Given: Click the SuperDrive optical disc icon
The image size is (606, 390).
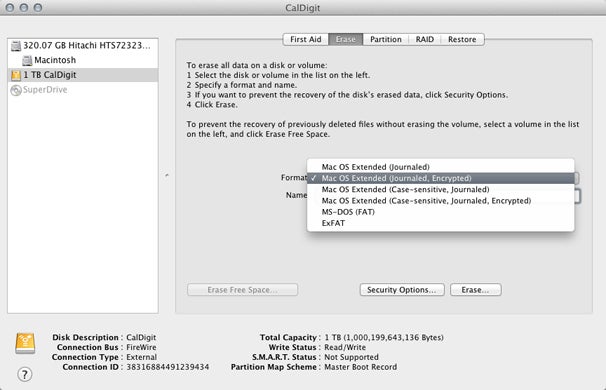Looking at the screenshot, I should (16, 90).
